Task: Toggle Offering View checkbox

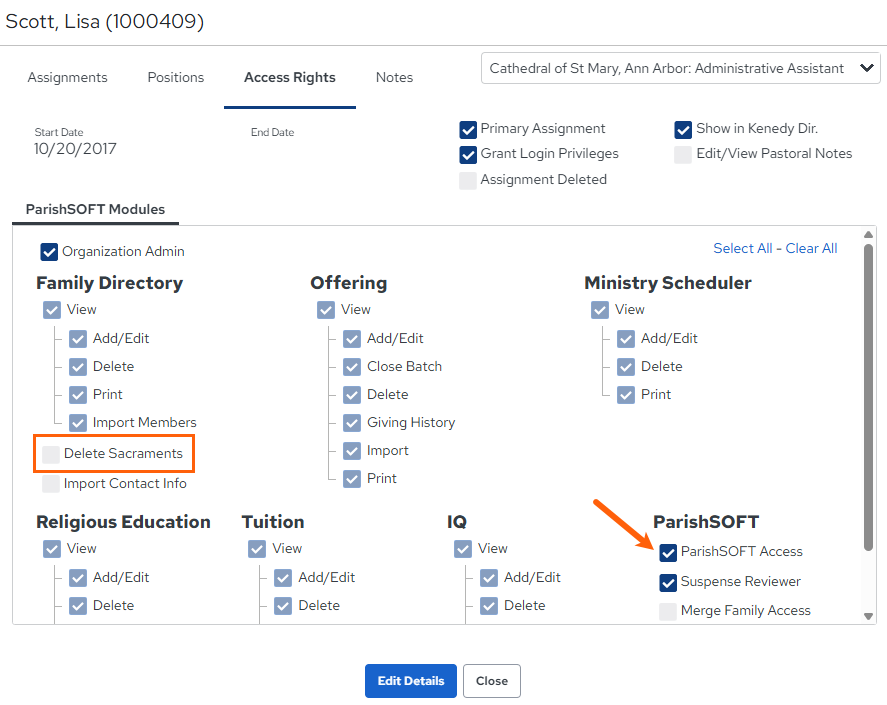Action: pos(326,310)
